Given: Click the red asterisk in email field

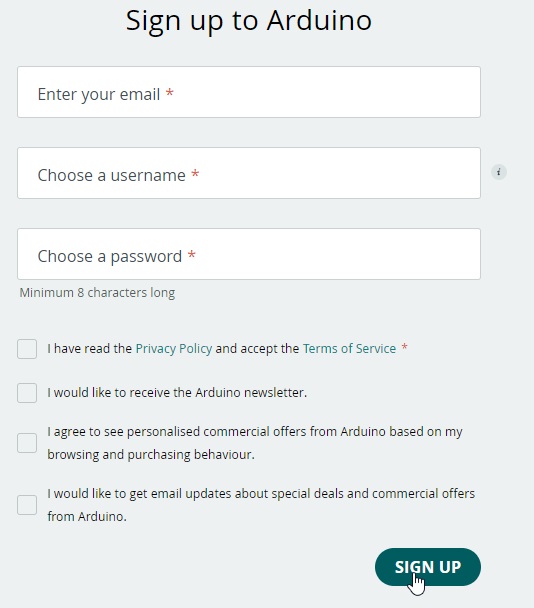Looking at the screenshot, I should (169, 93).
